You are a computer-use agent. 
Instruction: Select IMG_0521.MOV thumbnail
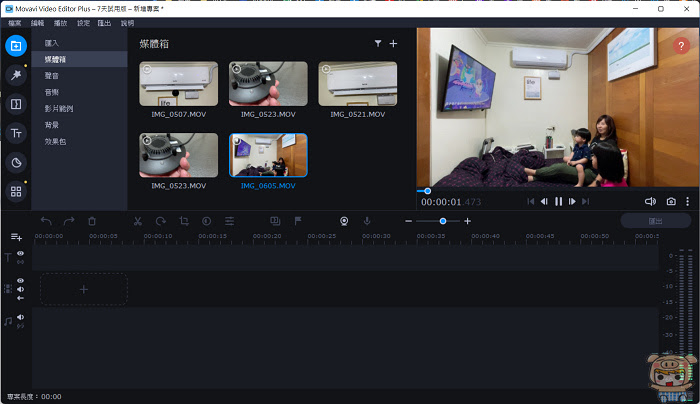358,84
